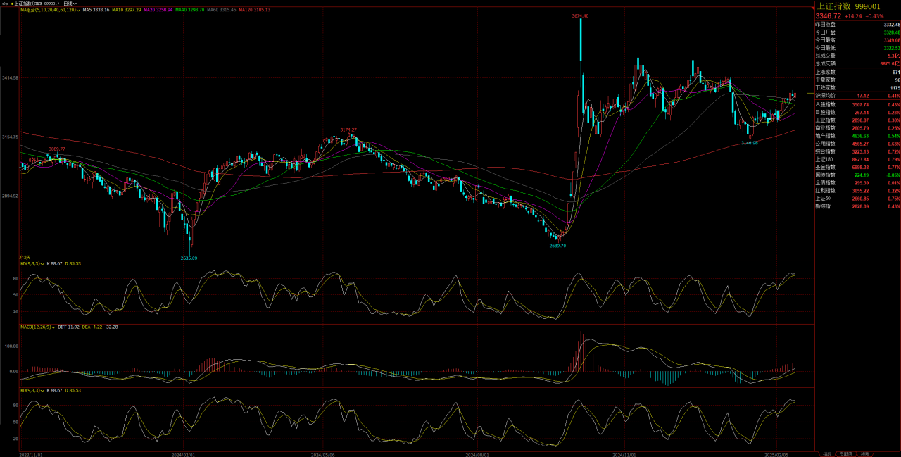
Task: Open 新综指 in the index list
Action: [x=856, y=206]
